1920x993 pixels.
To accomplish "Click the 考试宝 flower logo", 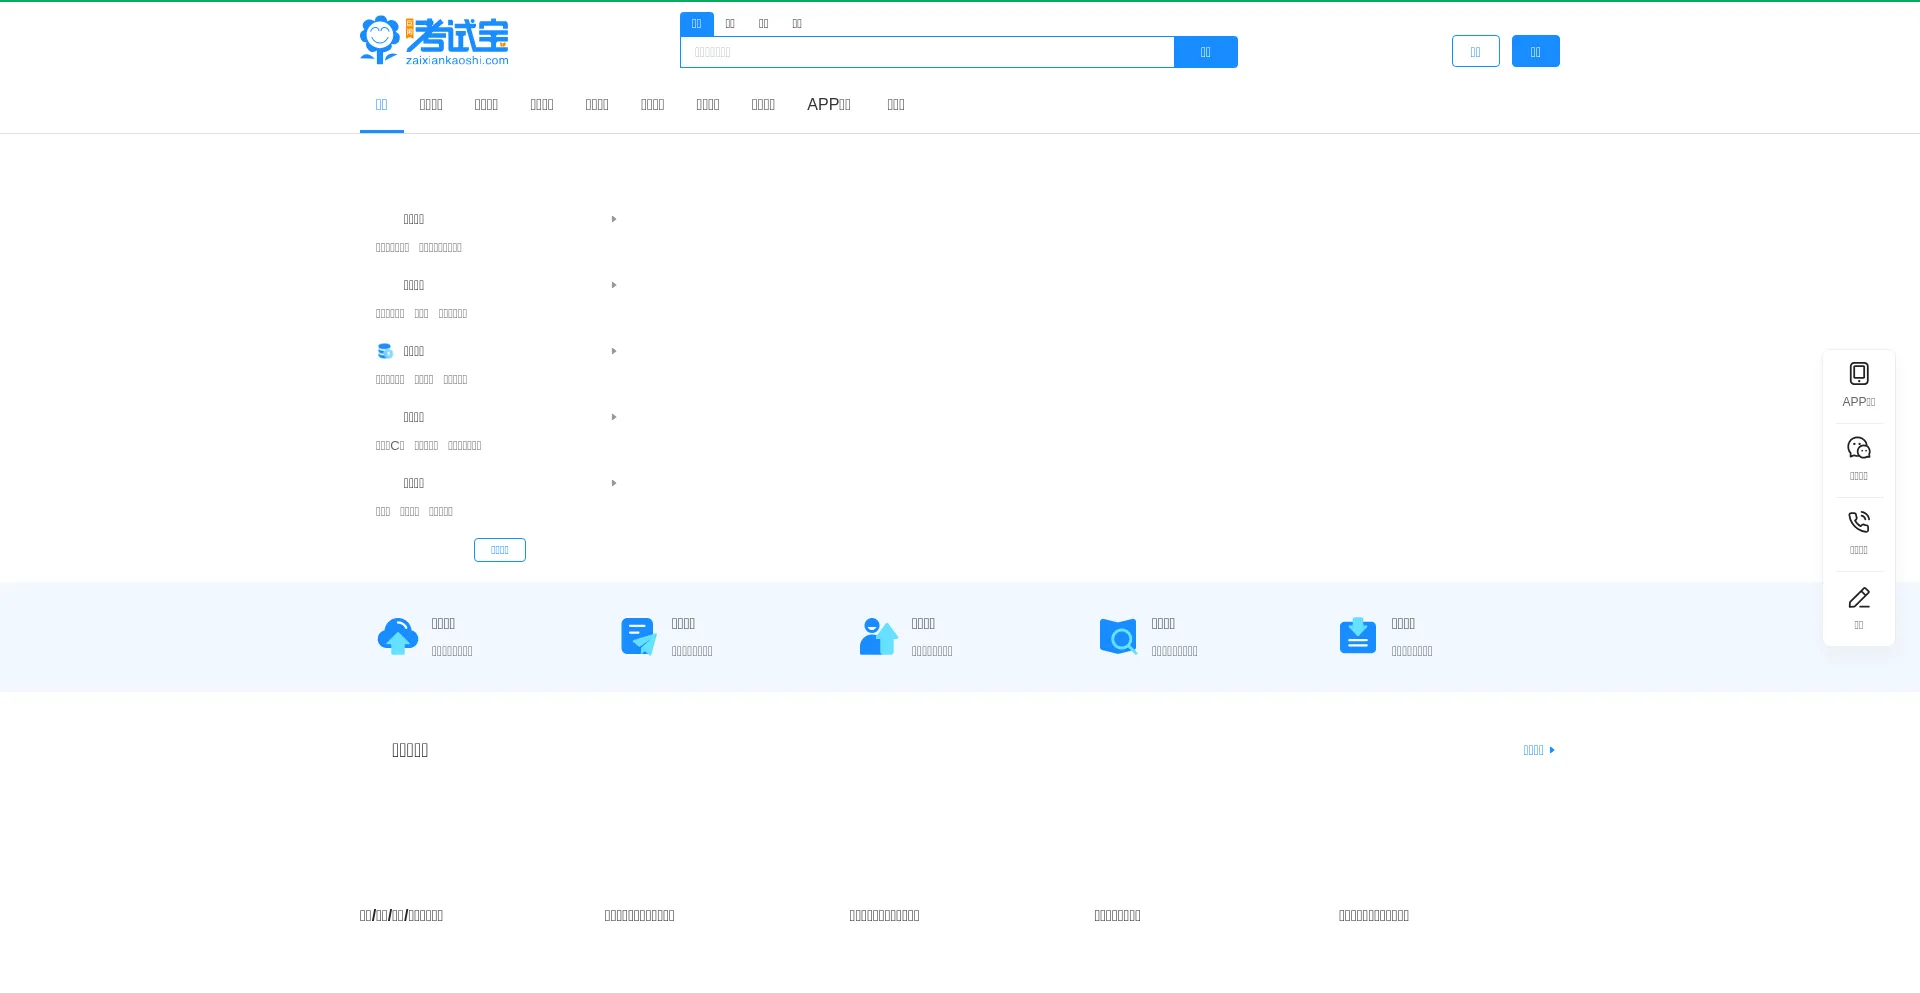I will tap(380, 39).
